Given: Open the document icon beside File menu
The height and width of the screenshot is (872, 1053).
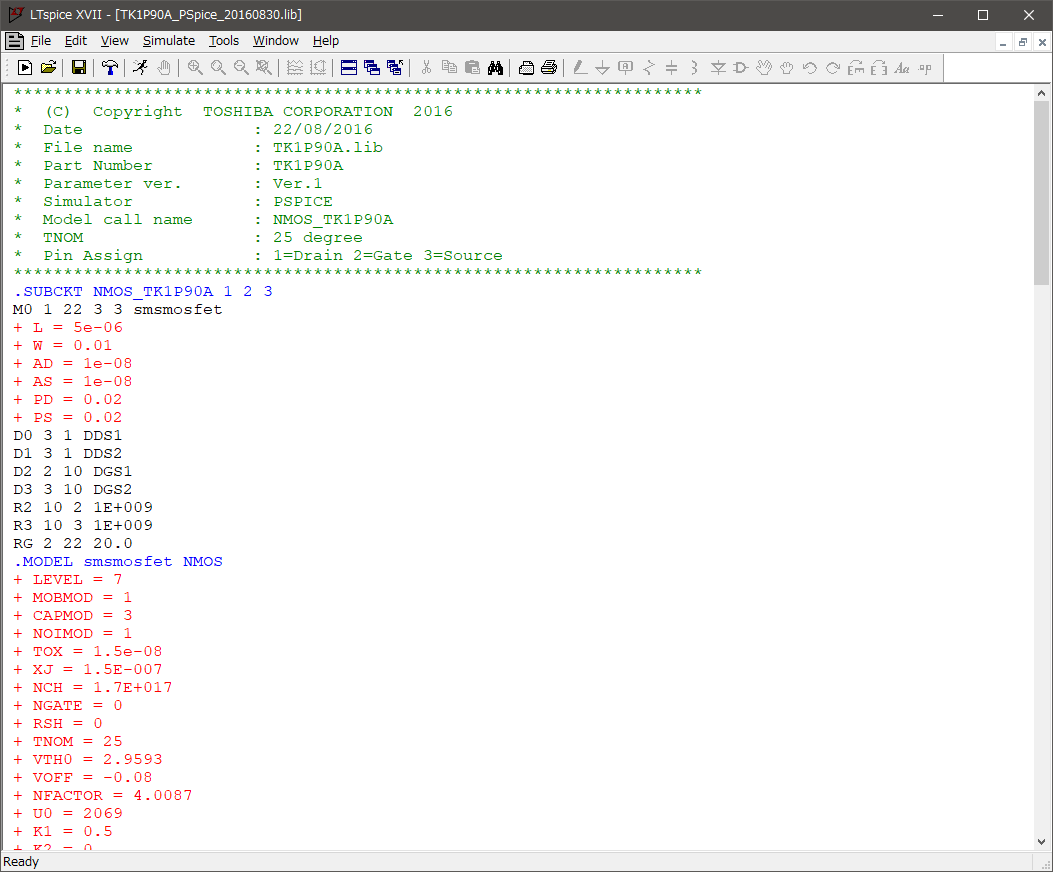Looking at the screenshot, I should 14,41.
